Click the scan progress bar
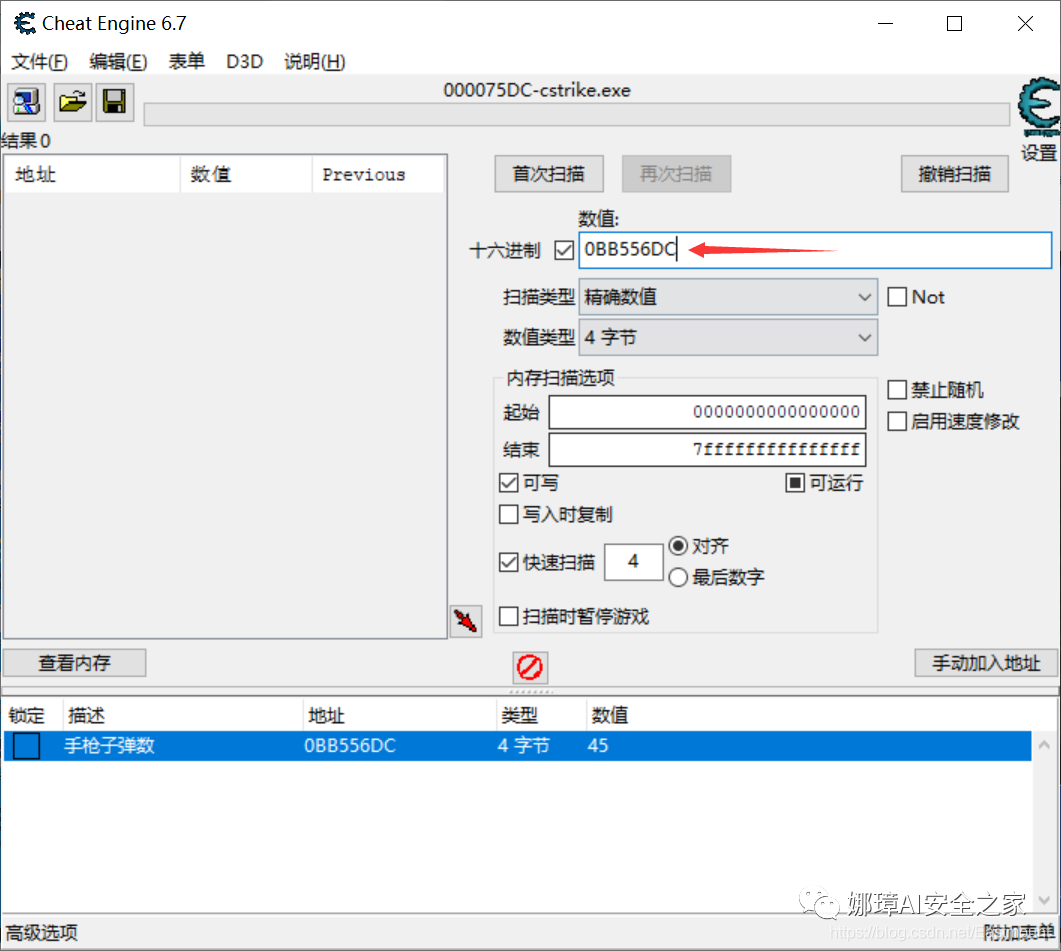This screenshot has width=1061, height=951. pyautogui.click(x=577, y=114)
